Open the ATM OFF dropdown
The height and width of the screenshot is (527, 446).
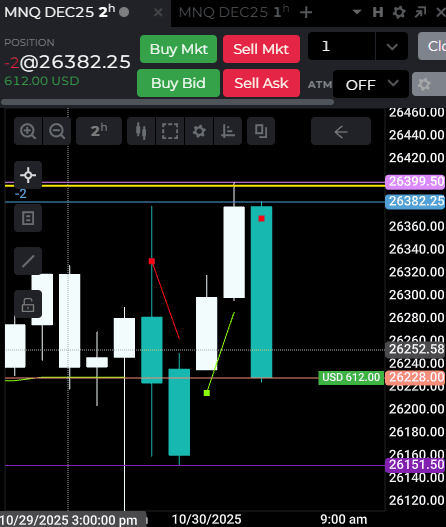click(x=371, y=84)
